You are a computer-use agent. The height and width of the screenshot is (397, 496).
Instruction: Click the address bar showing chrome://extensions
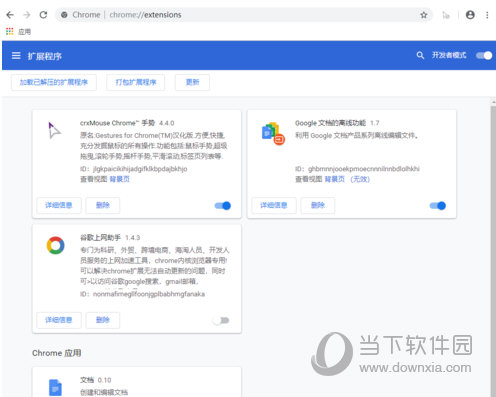[243, 15]
